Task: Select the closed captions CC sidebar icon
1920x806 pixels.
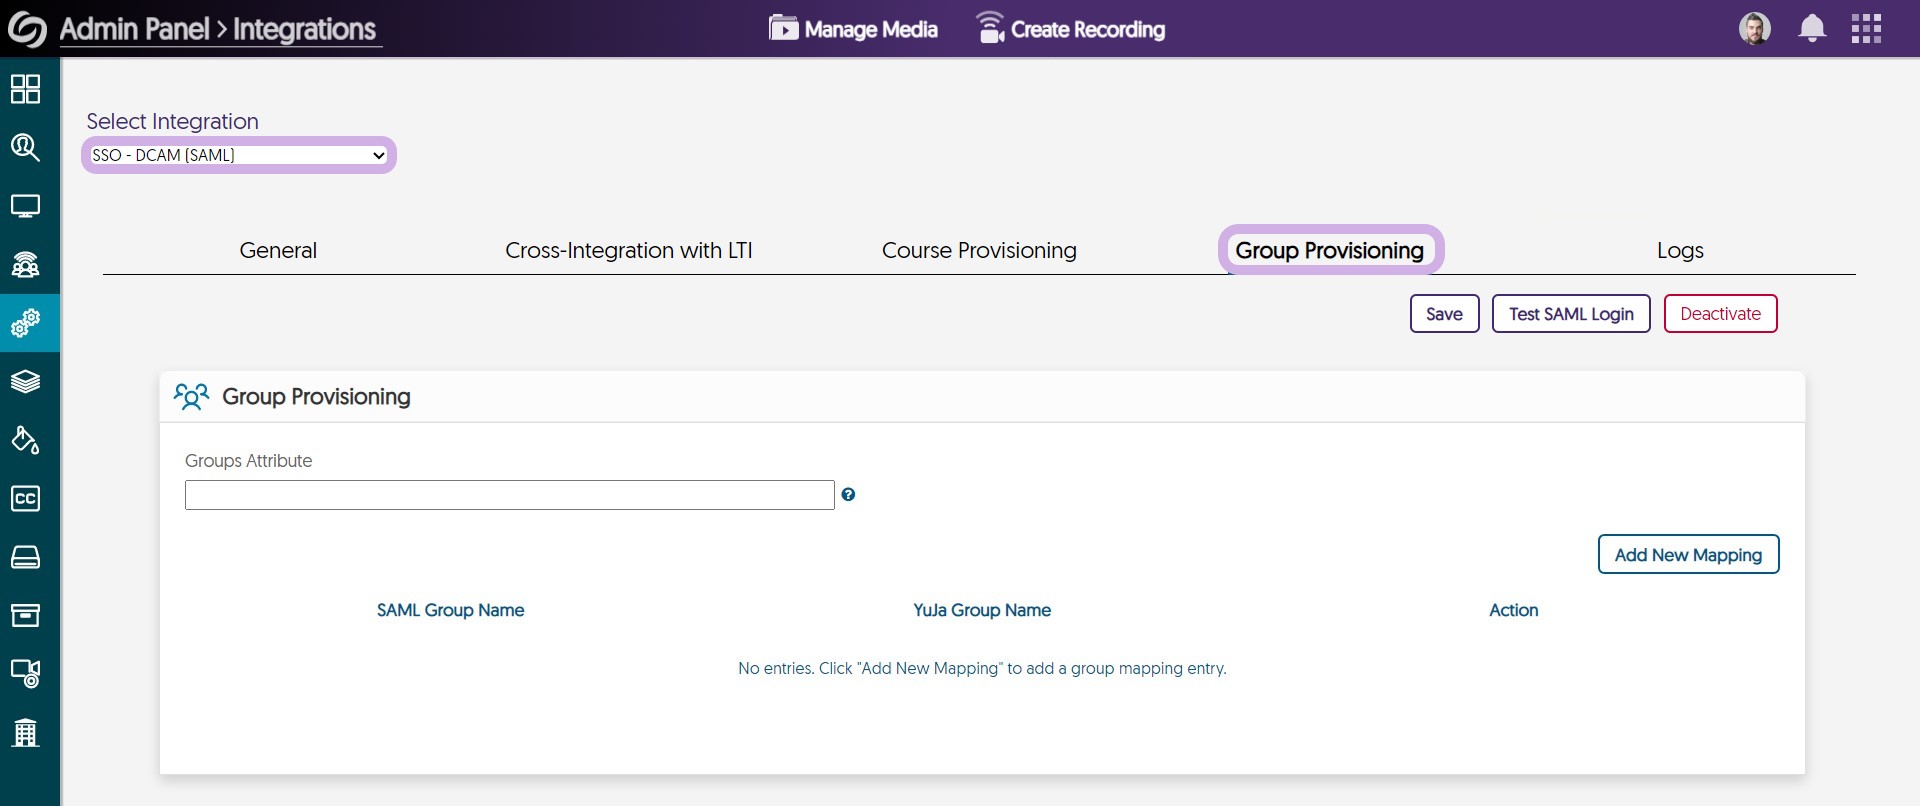Action: (25, 498)
